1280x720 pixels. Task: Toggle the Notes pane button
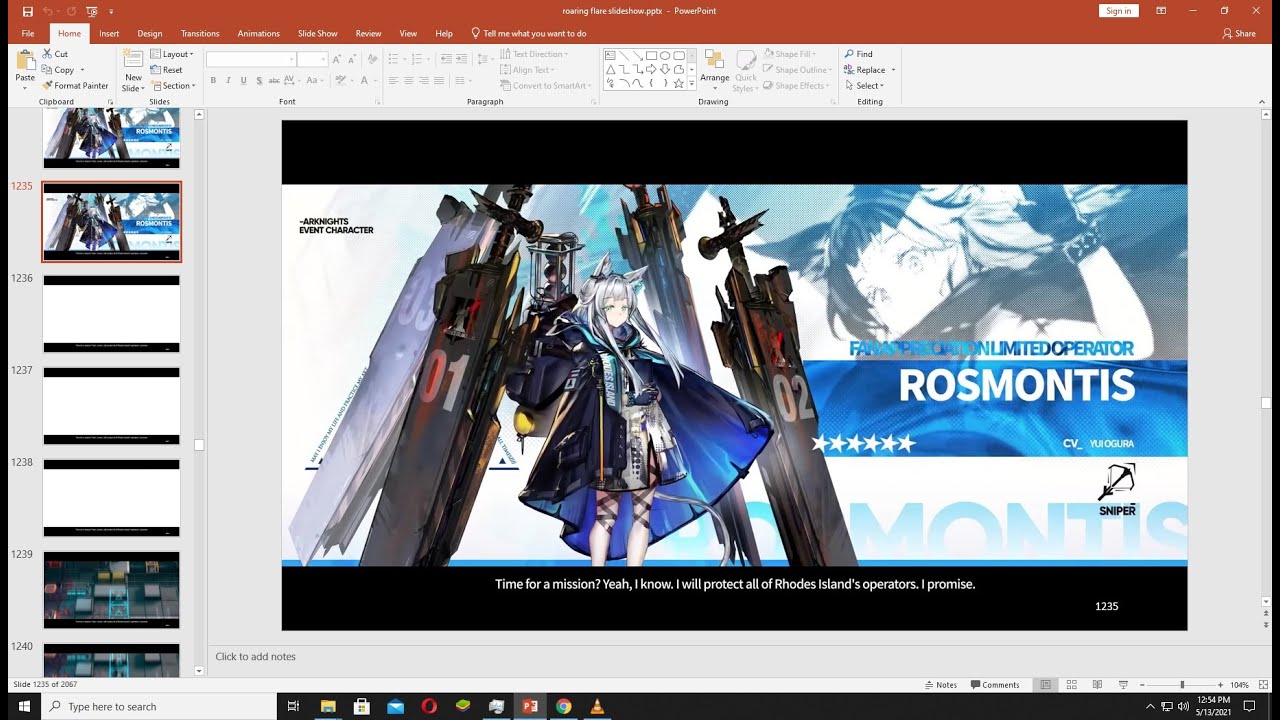coord(940,685)
